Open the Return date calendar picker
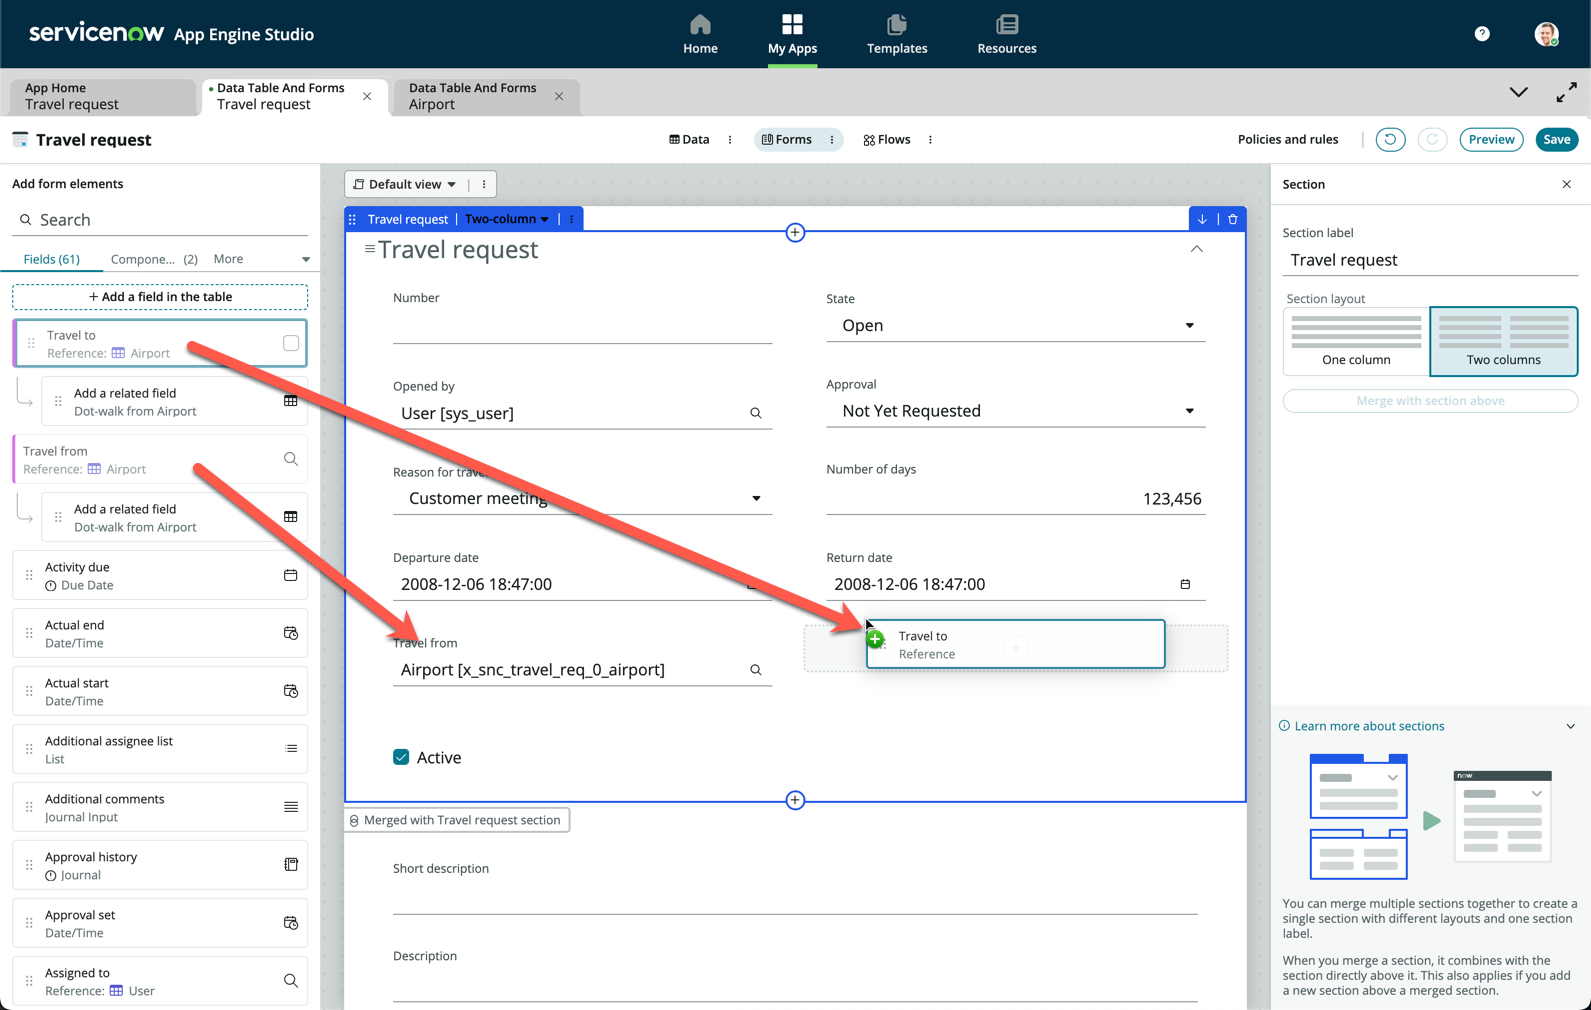 [1185, 584]
